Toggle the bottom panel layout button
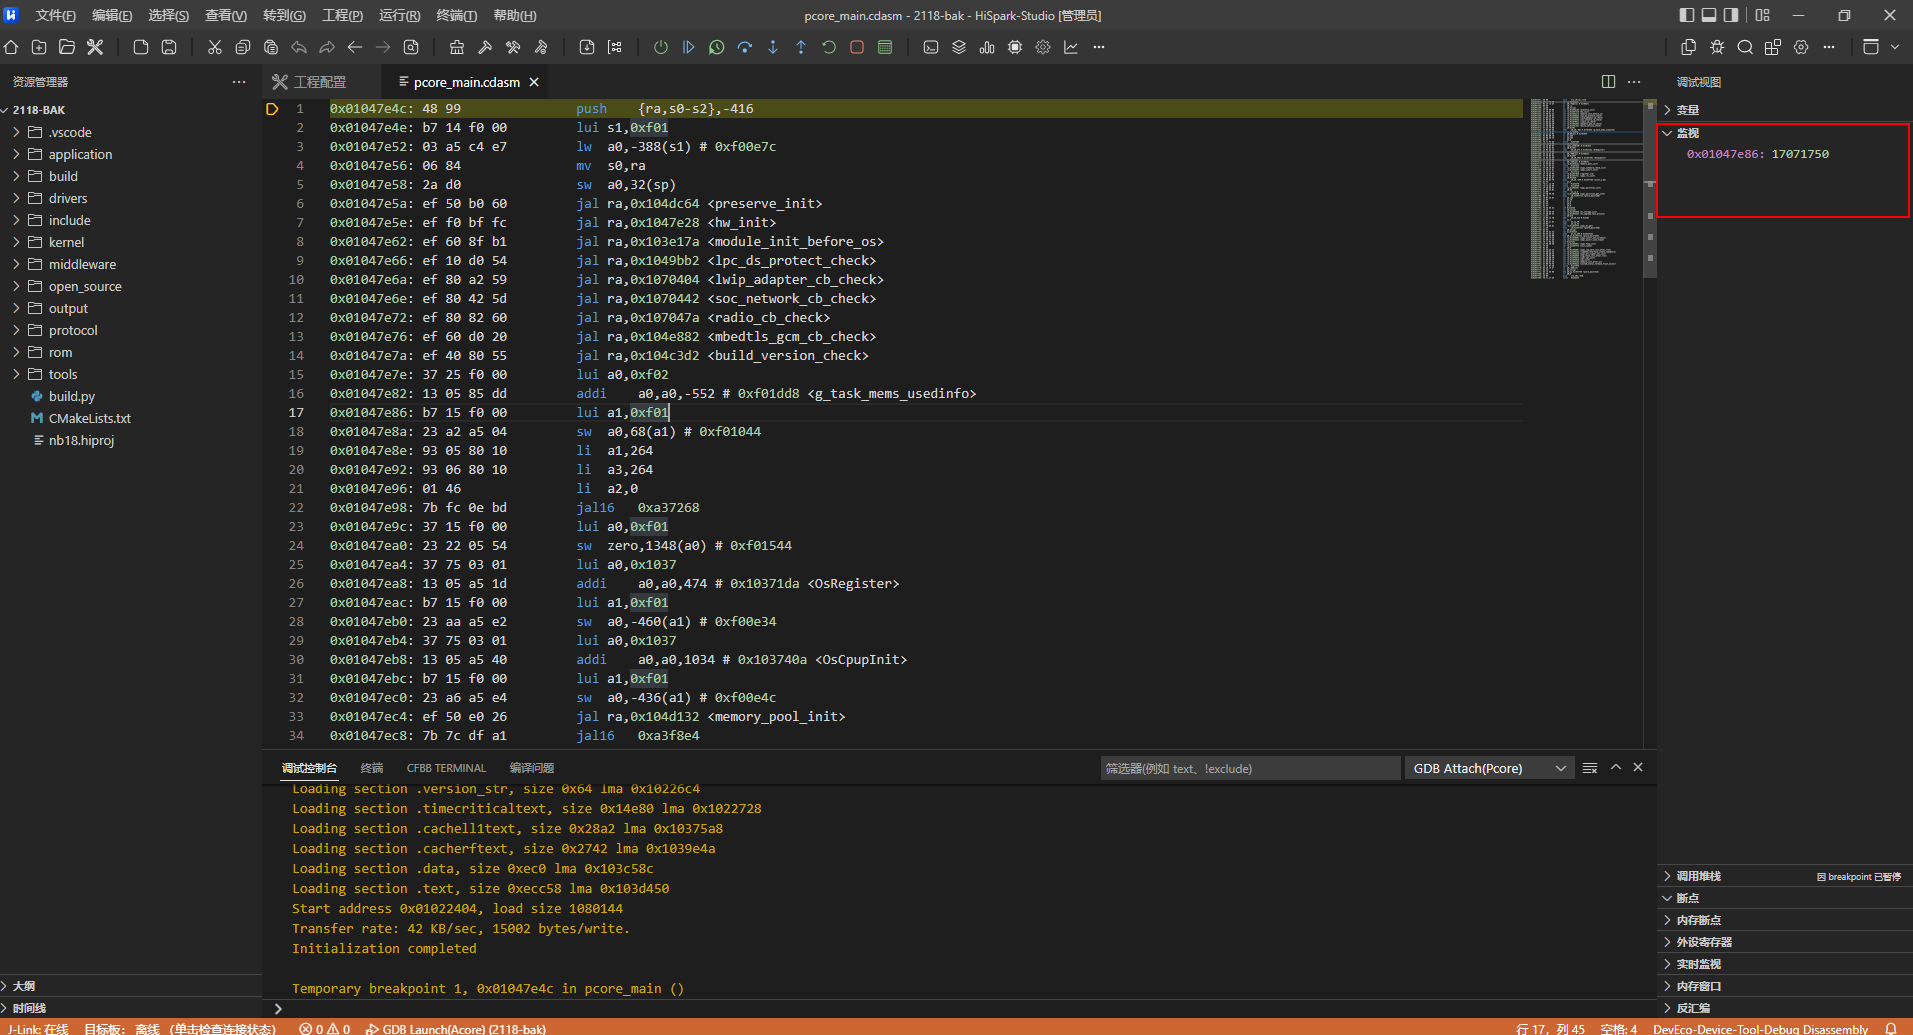 [x=1709, y=15]
